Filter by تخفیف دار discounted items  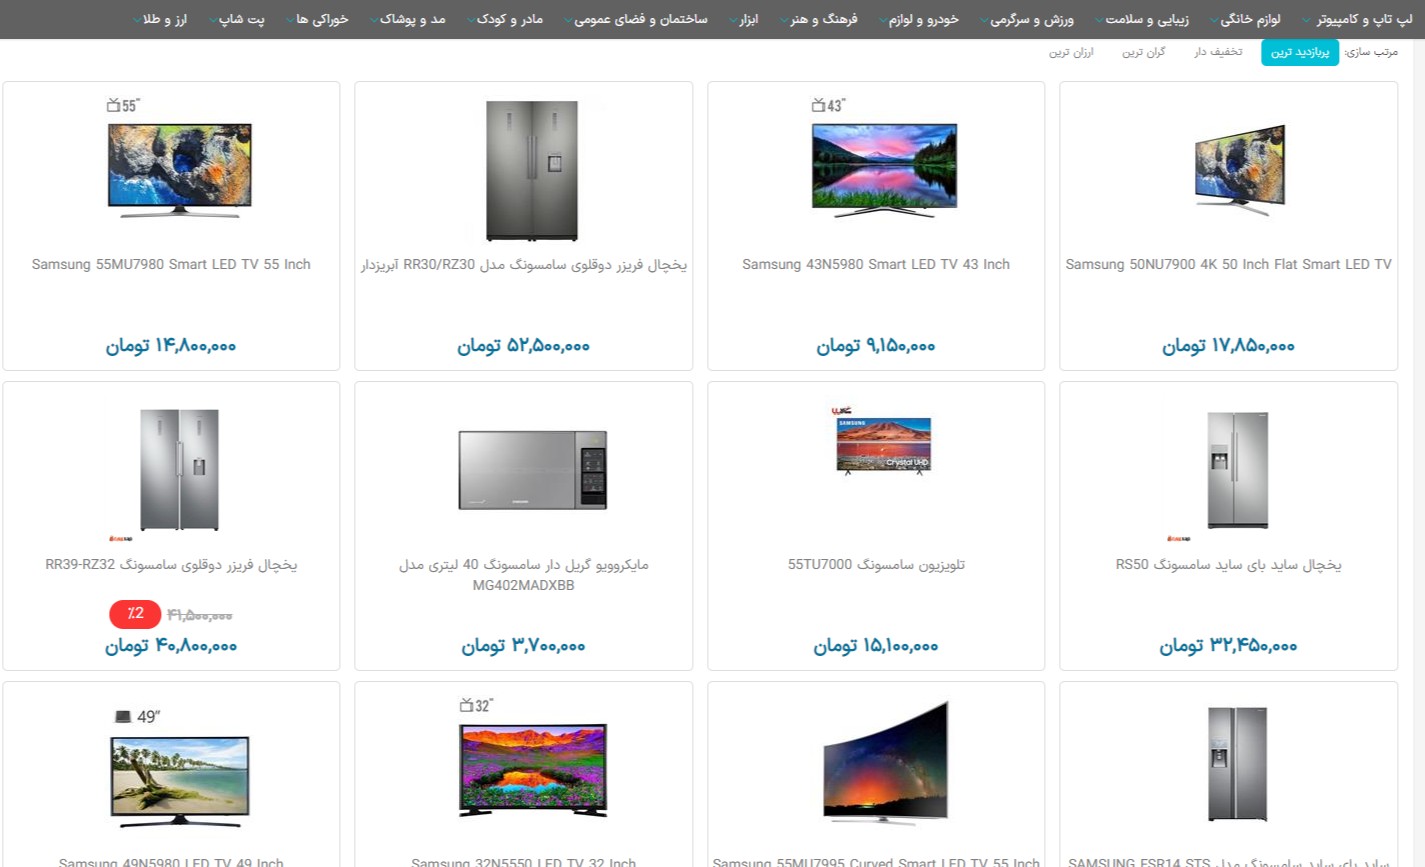[x=1218, y=52]
